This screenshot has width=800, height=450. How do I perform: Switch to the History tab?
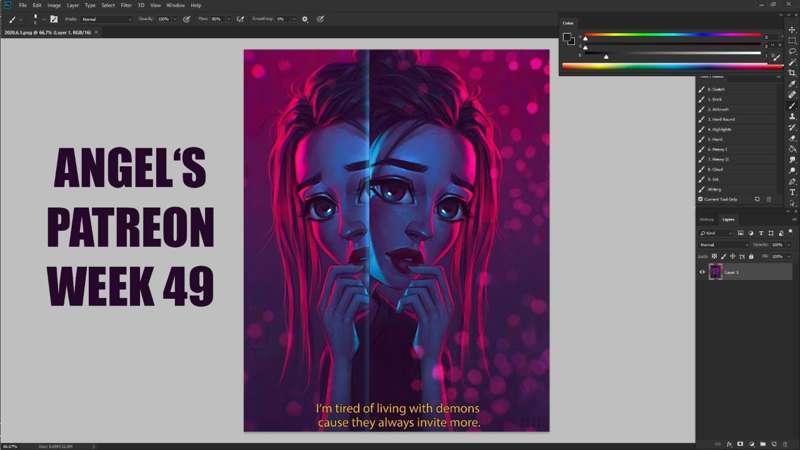[x=707, y=219]
